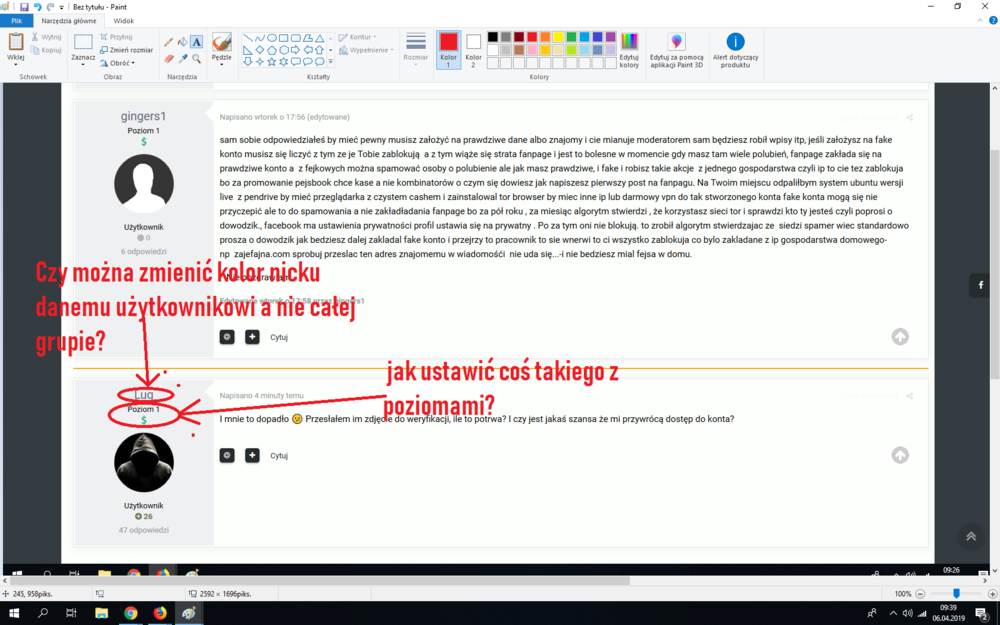Screen dimensions: 1000x625
Task: Open the Plik menu
Action: tap(17, 20)
